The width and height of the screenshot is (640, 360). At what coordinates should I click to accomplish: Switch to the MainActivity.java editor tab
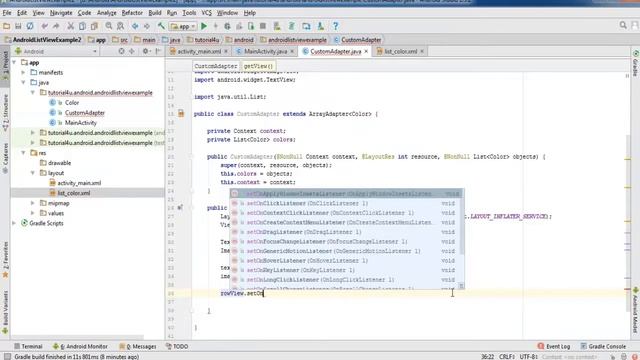point(265,51)
